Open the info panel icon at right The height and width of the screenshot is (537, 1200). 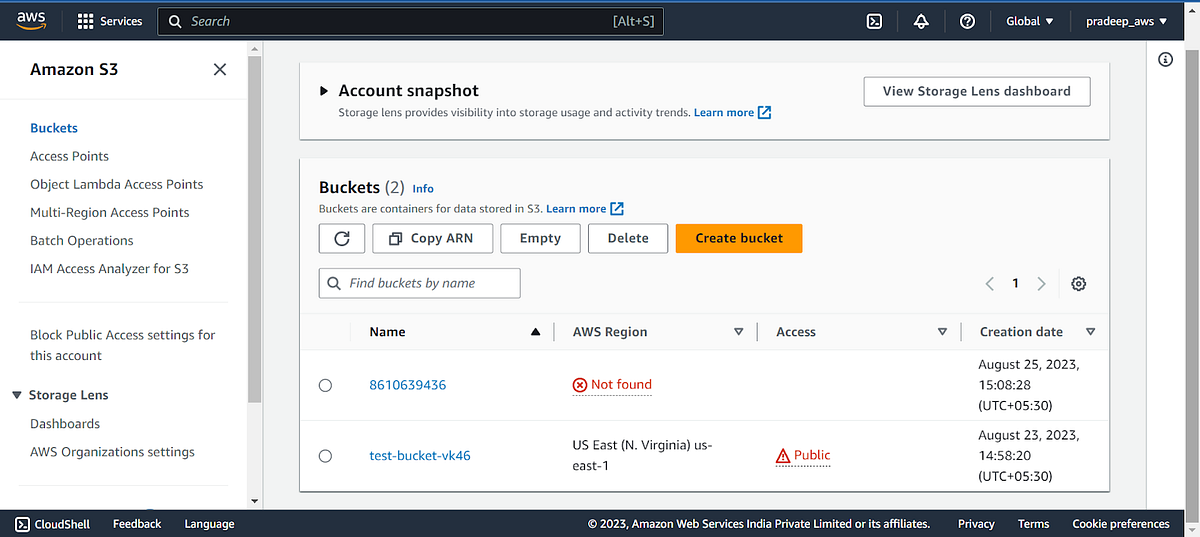(x=1165, y=60)
